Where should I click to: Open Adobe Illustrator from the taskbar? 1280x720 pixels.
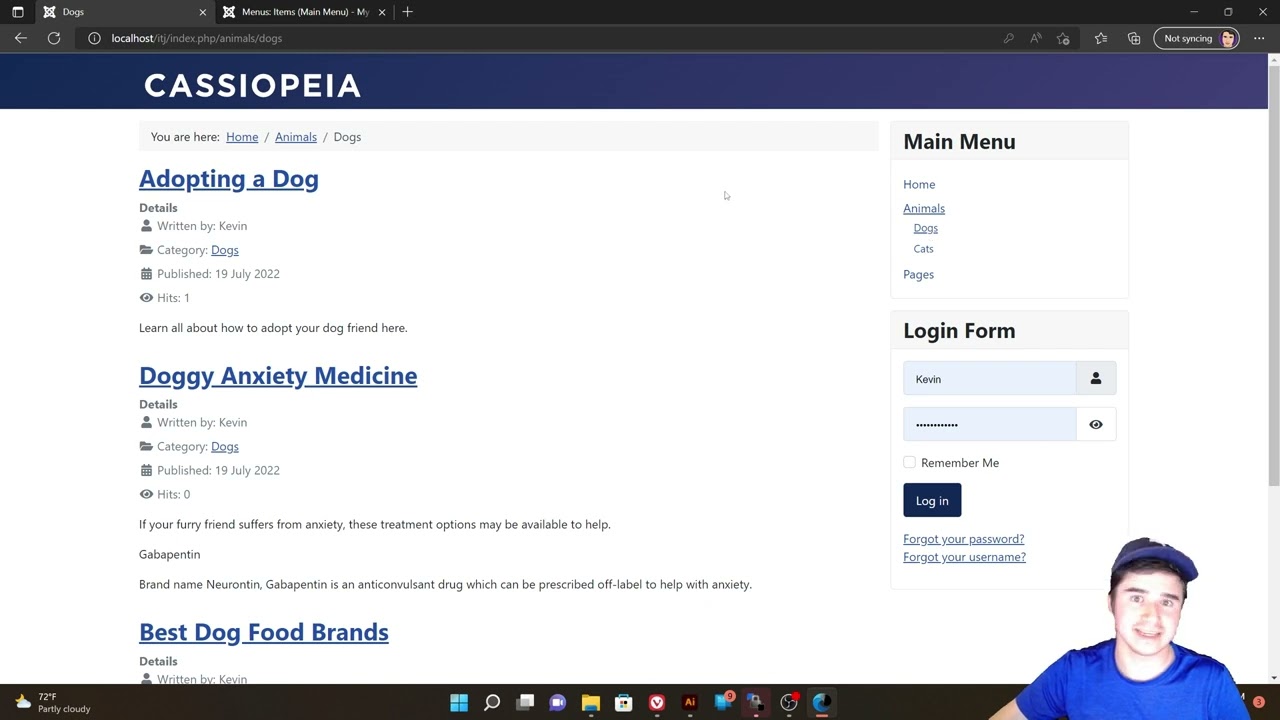click(690, 703)
